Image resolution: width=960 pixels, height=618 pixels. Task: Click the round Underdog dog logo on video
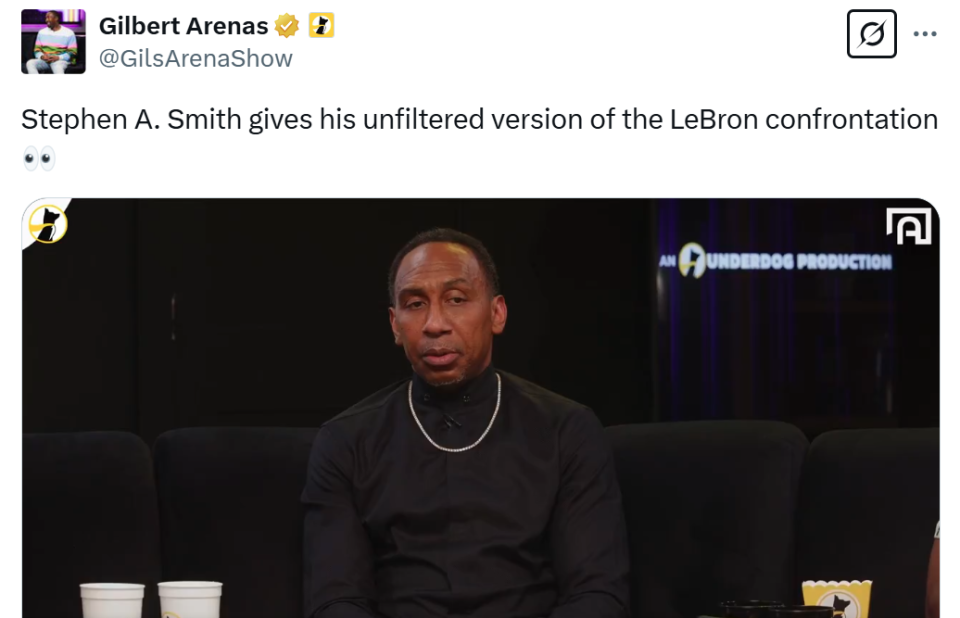coord(48,224)
